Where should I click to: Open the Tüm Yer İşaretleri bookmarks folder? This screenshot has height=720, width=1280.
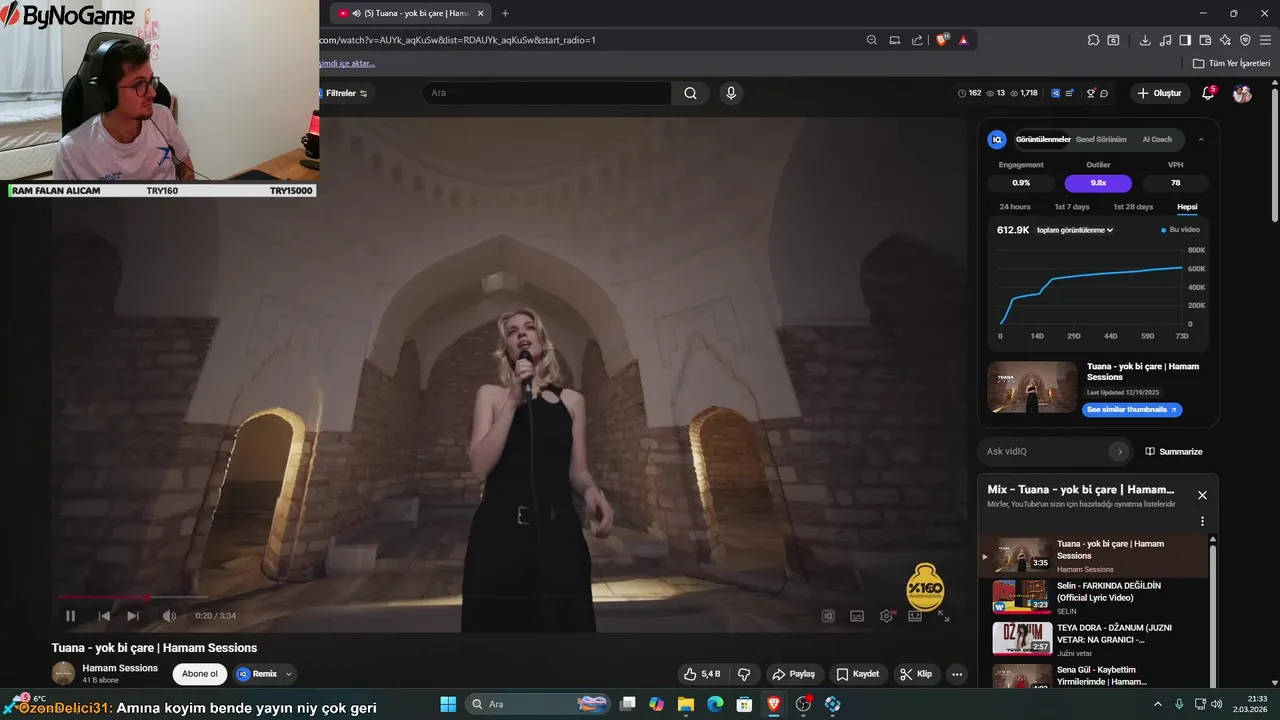click(x=1232, y=63)
